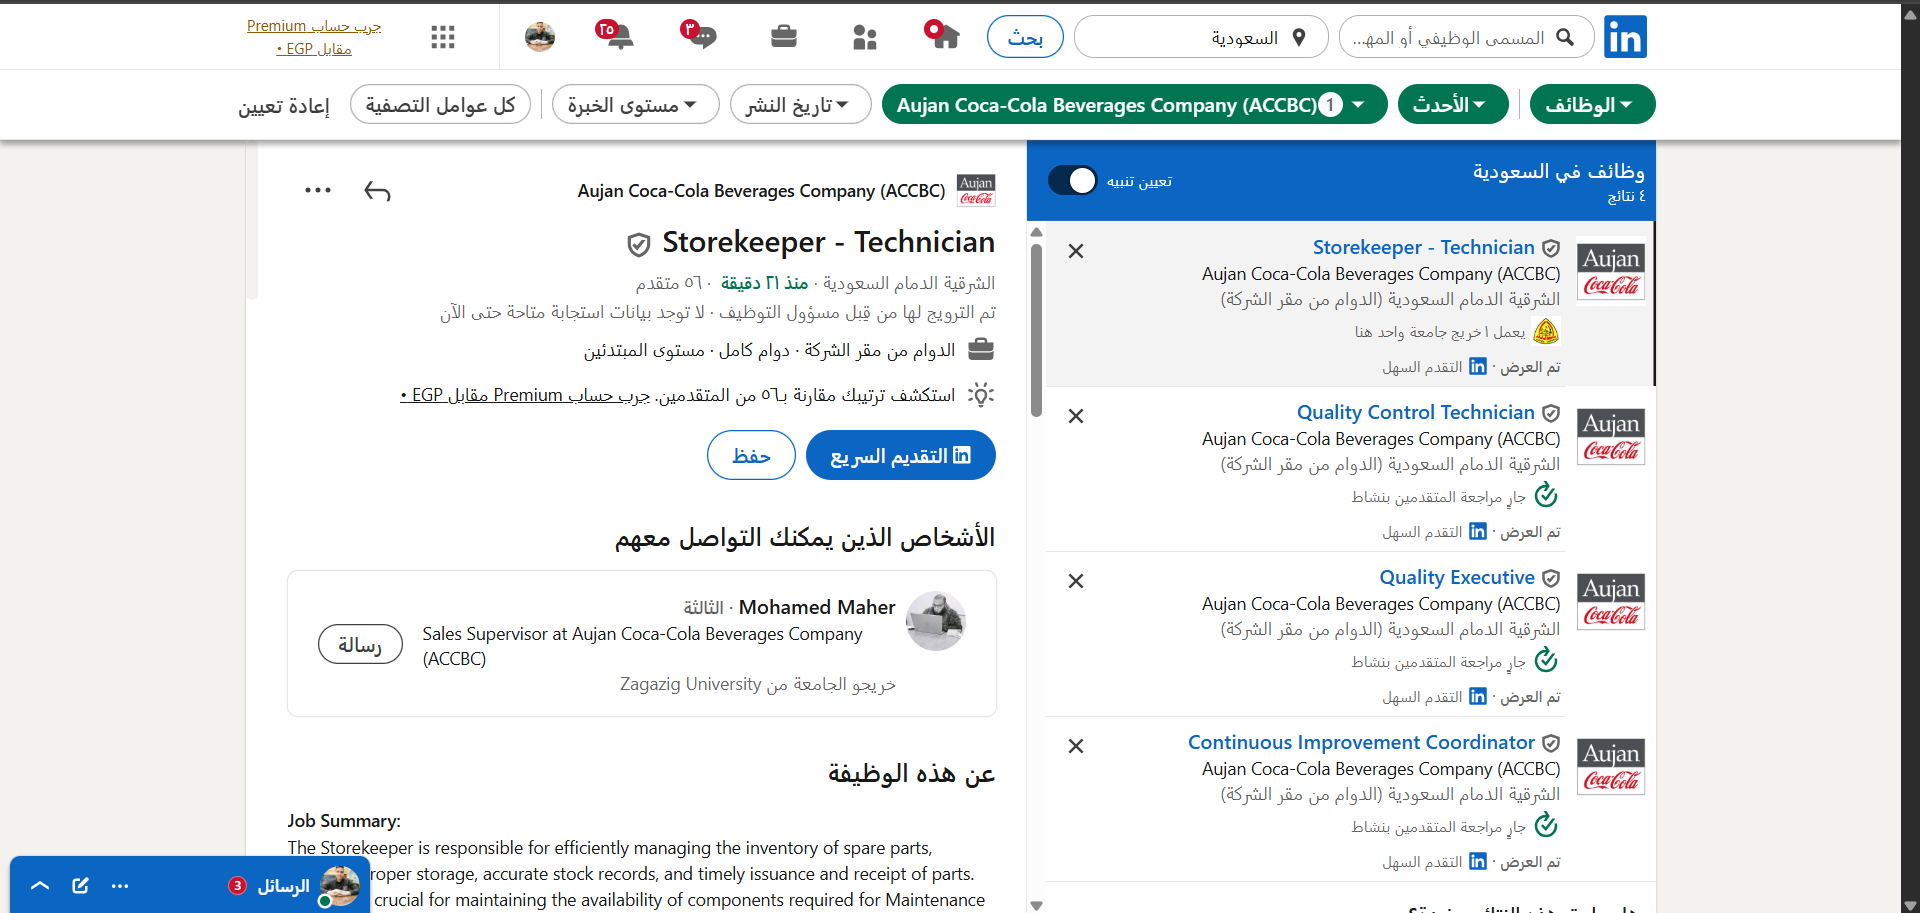Open the الأحدث sort dropdown
Screen dimensions: 1920x913
1453,104
